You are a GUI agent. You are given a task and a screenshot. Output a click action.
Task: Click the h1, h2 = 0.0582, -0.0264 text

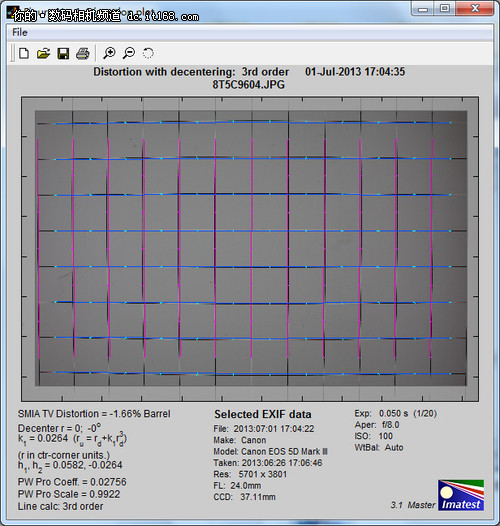click(x=70, y=466)
